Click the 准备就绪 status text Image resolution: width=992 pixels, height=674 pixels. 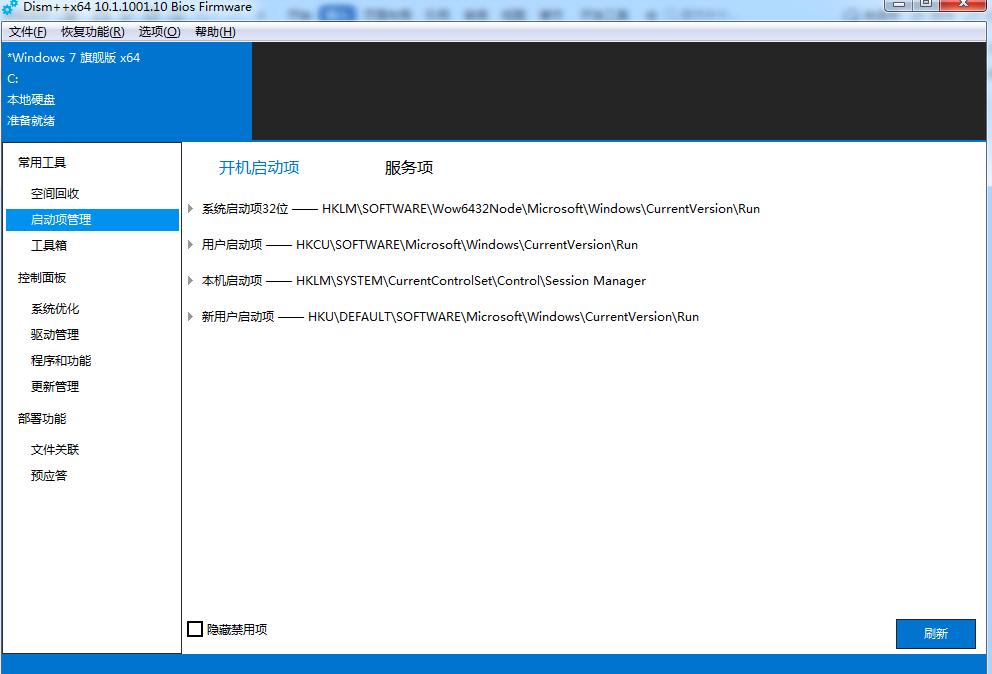click(x=31, y=121)
